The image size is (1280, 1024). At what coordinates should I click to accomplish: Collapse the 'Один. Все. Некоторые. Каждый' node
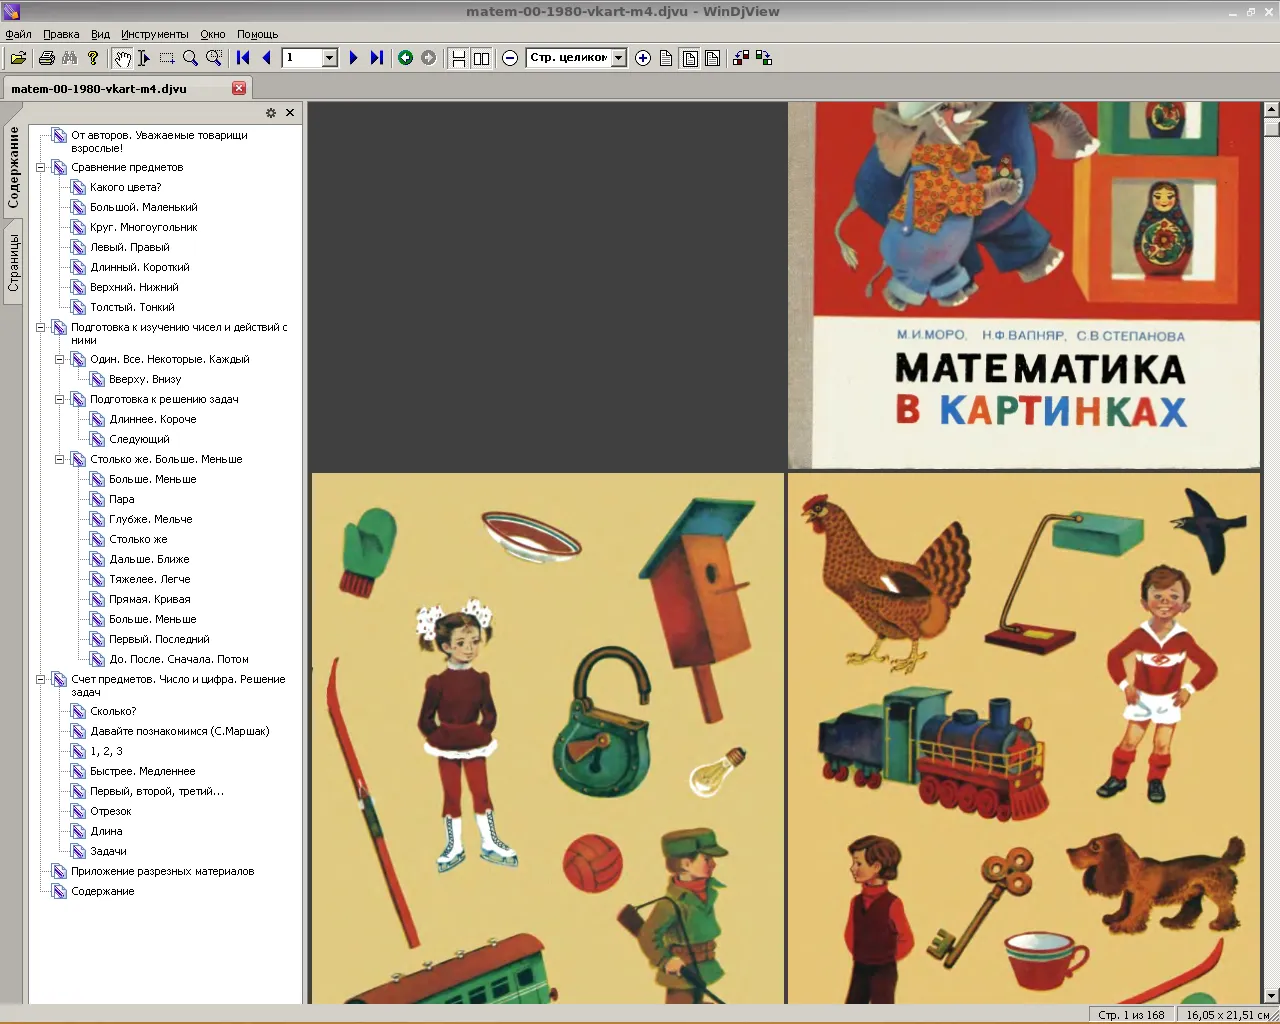[60, 359]
